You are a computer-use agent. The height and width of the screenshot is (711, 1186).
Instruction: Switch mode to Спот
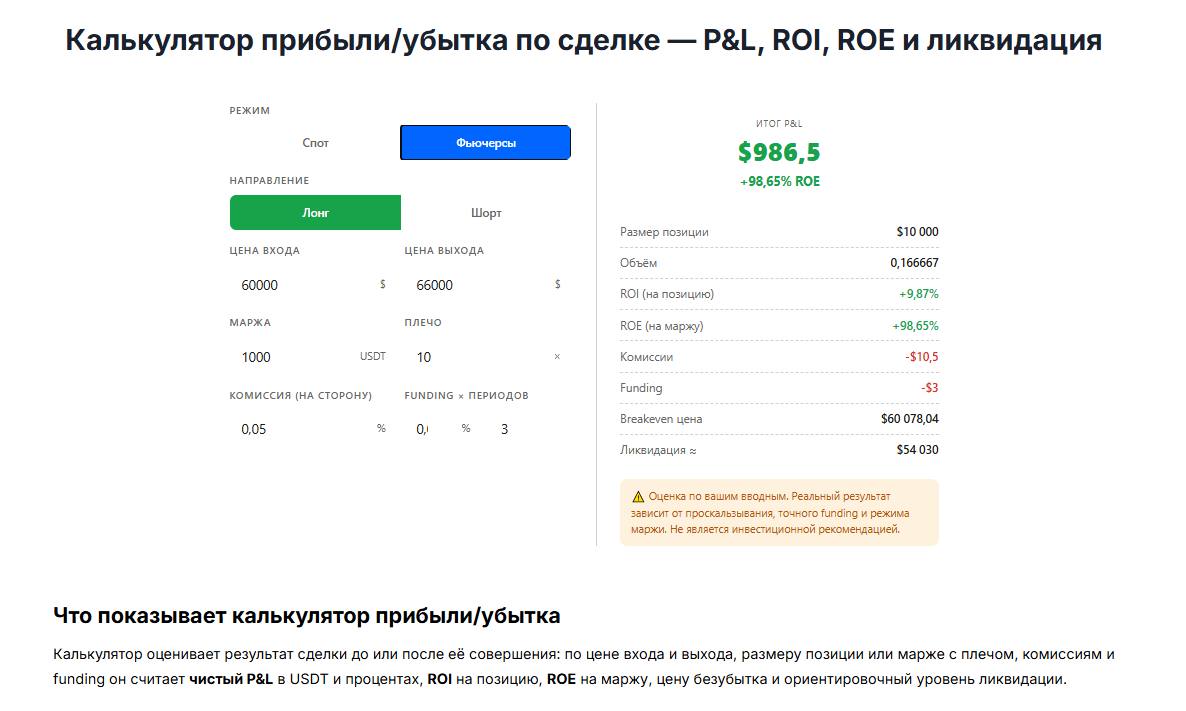(x=315, y=143)
